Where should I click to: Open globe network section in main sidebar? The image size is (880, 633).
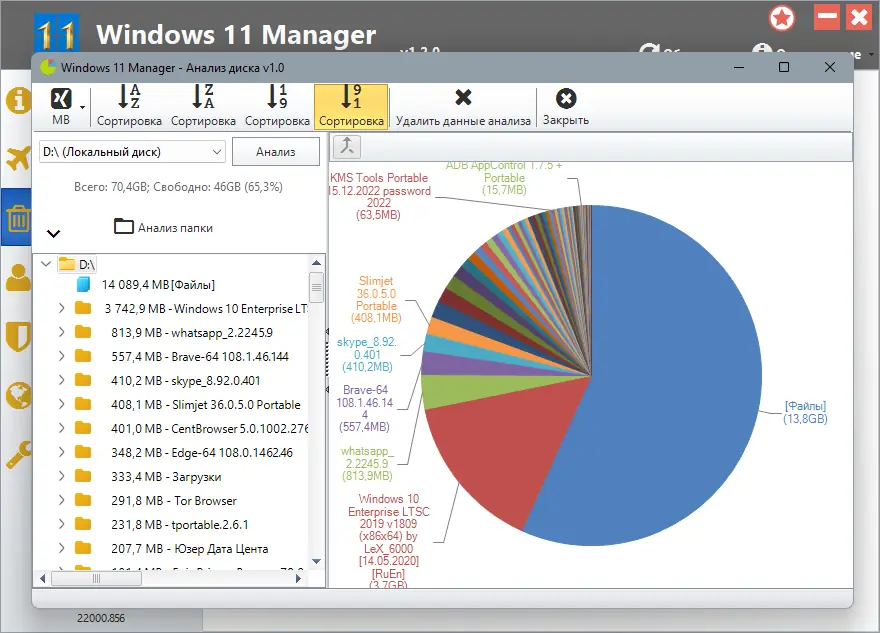(x=18, y=396)
